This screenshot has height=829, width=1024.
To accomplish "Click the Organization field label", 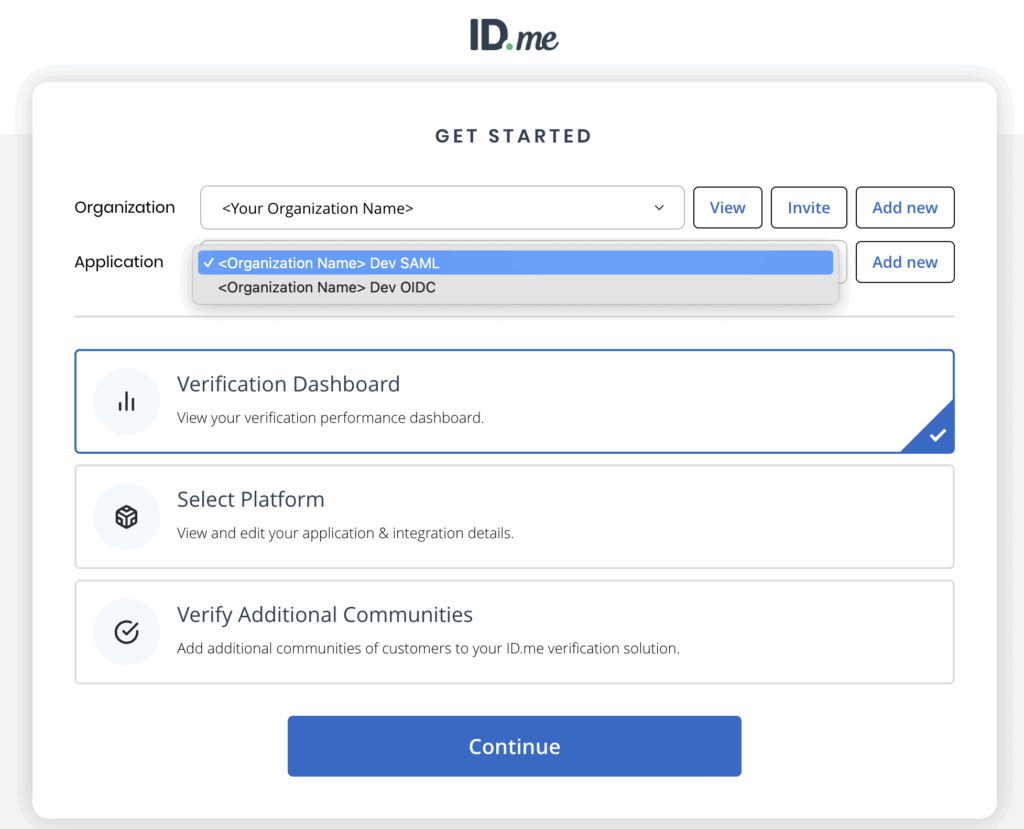I will tap(125, 207).
